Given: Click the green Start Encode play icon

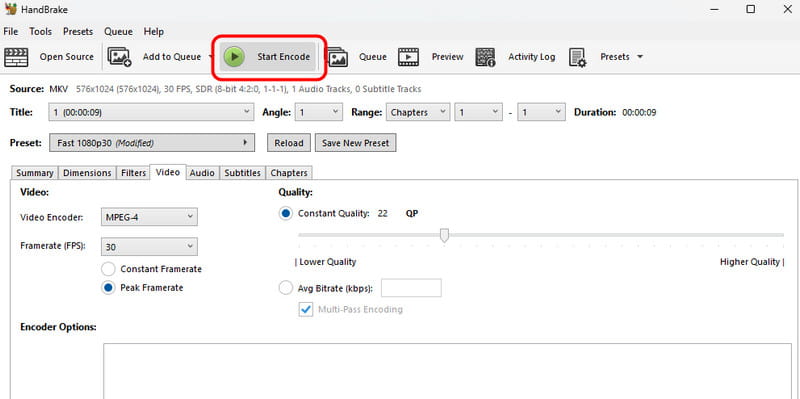Looking at the screenshot, I should point(234,57).
